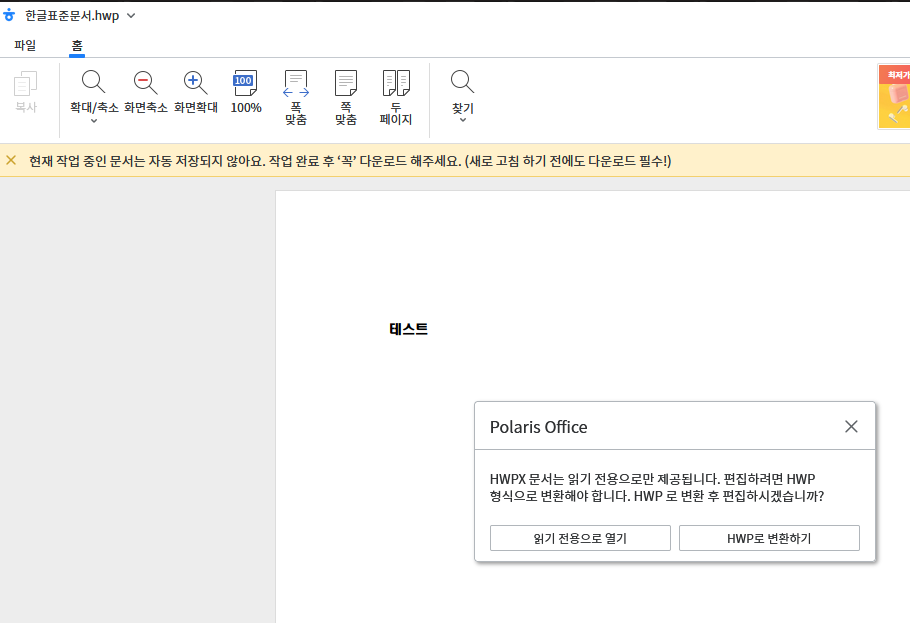
Task: Dismiss the yellow auto-save warning bar
Action: click(x=11, y=160)
